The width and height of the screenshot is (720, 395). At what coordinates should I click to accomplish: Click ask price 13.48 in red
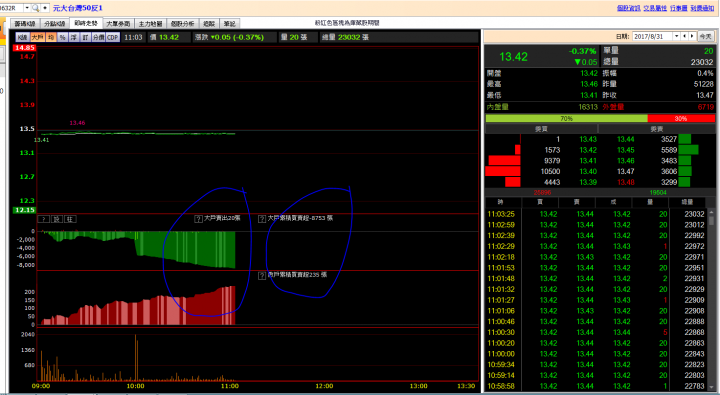click(x=625, y=182)
